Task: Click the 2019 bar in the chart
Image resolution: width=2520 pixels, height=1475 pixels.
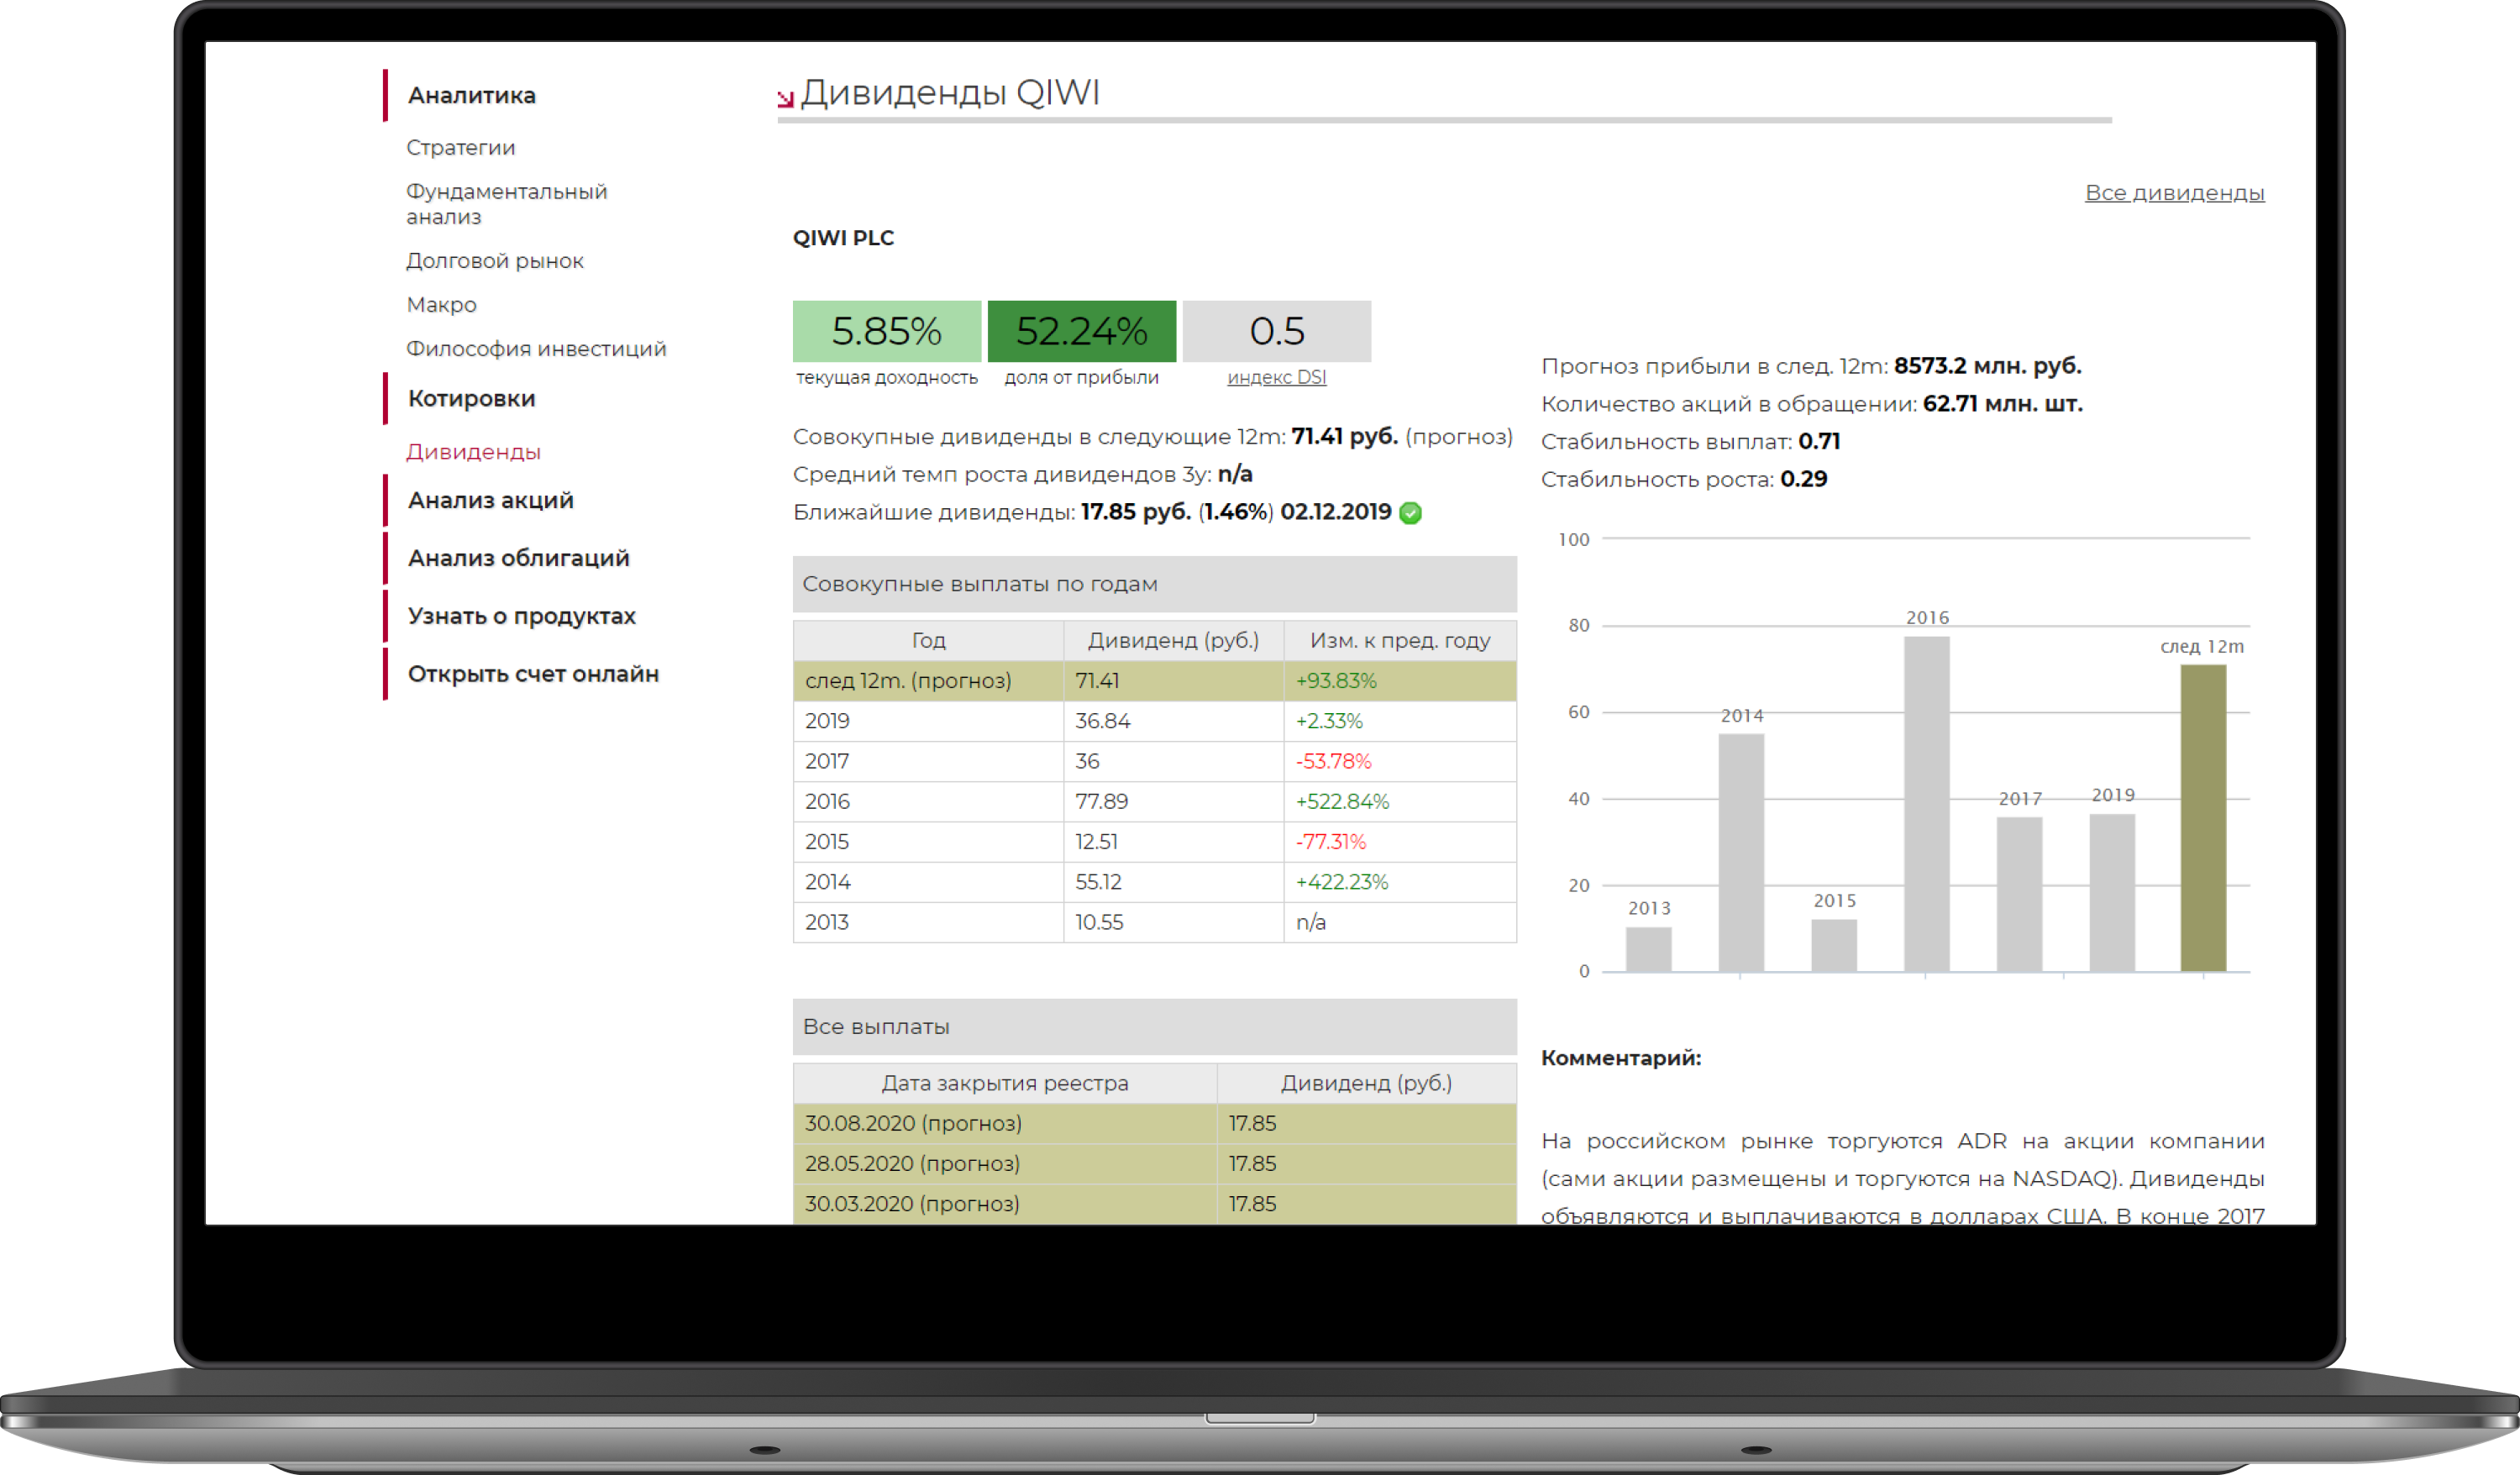Action: tap(2112, 892)
